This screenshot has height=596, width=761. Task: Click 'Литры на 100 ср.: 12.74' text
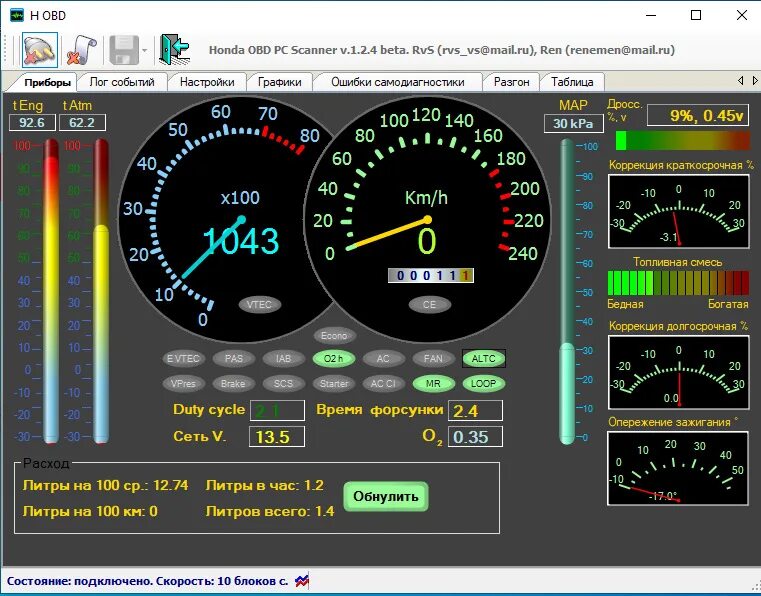click(x=105, y=485)
